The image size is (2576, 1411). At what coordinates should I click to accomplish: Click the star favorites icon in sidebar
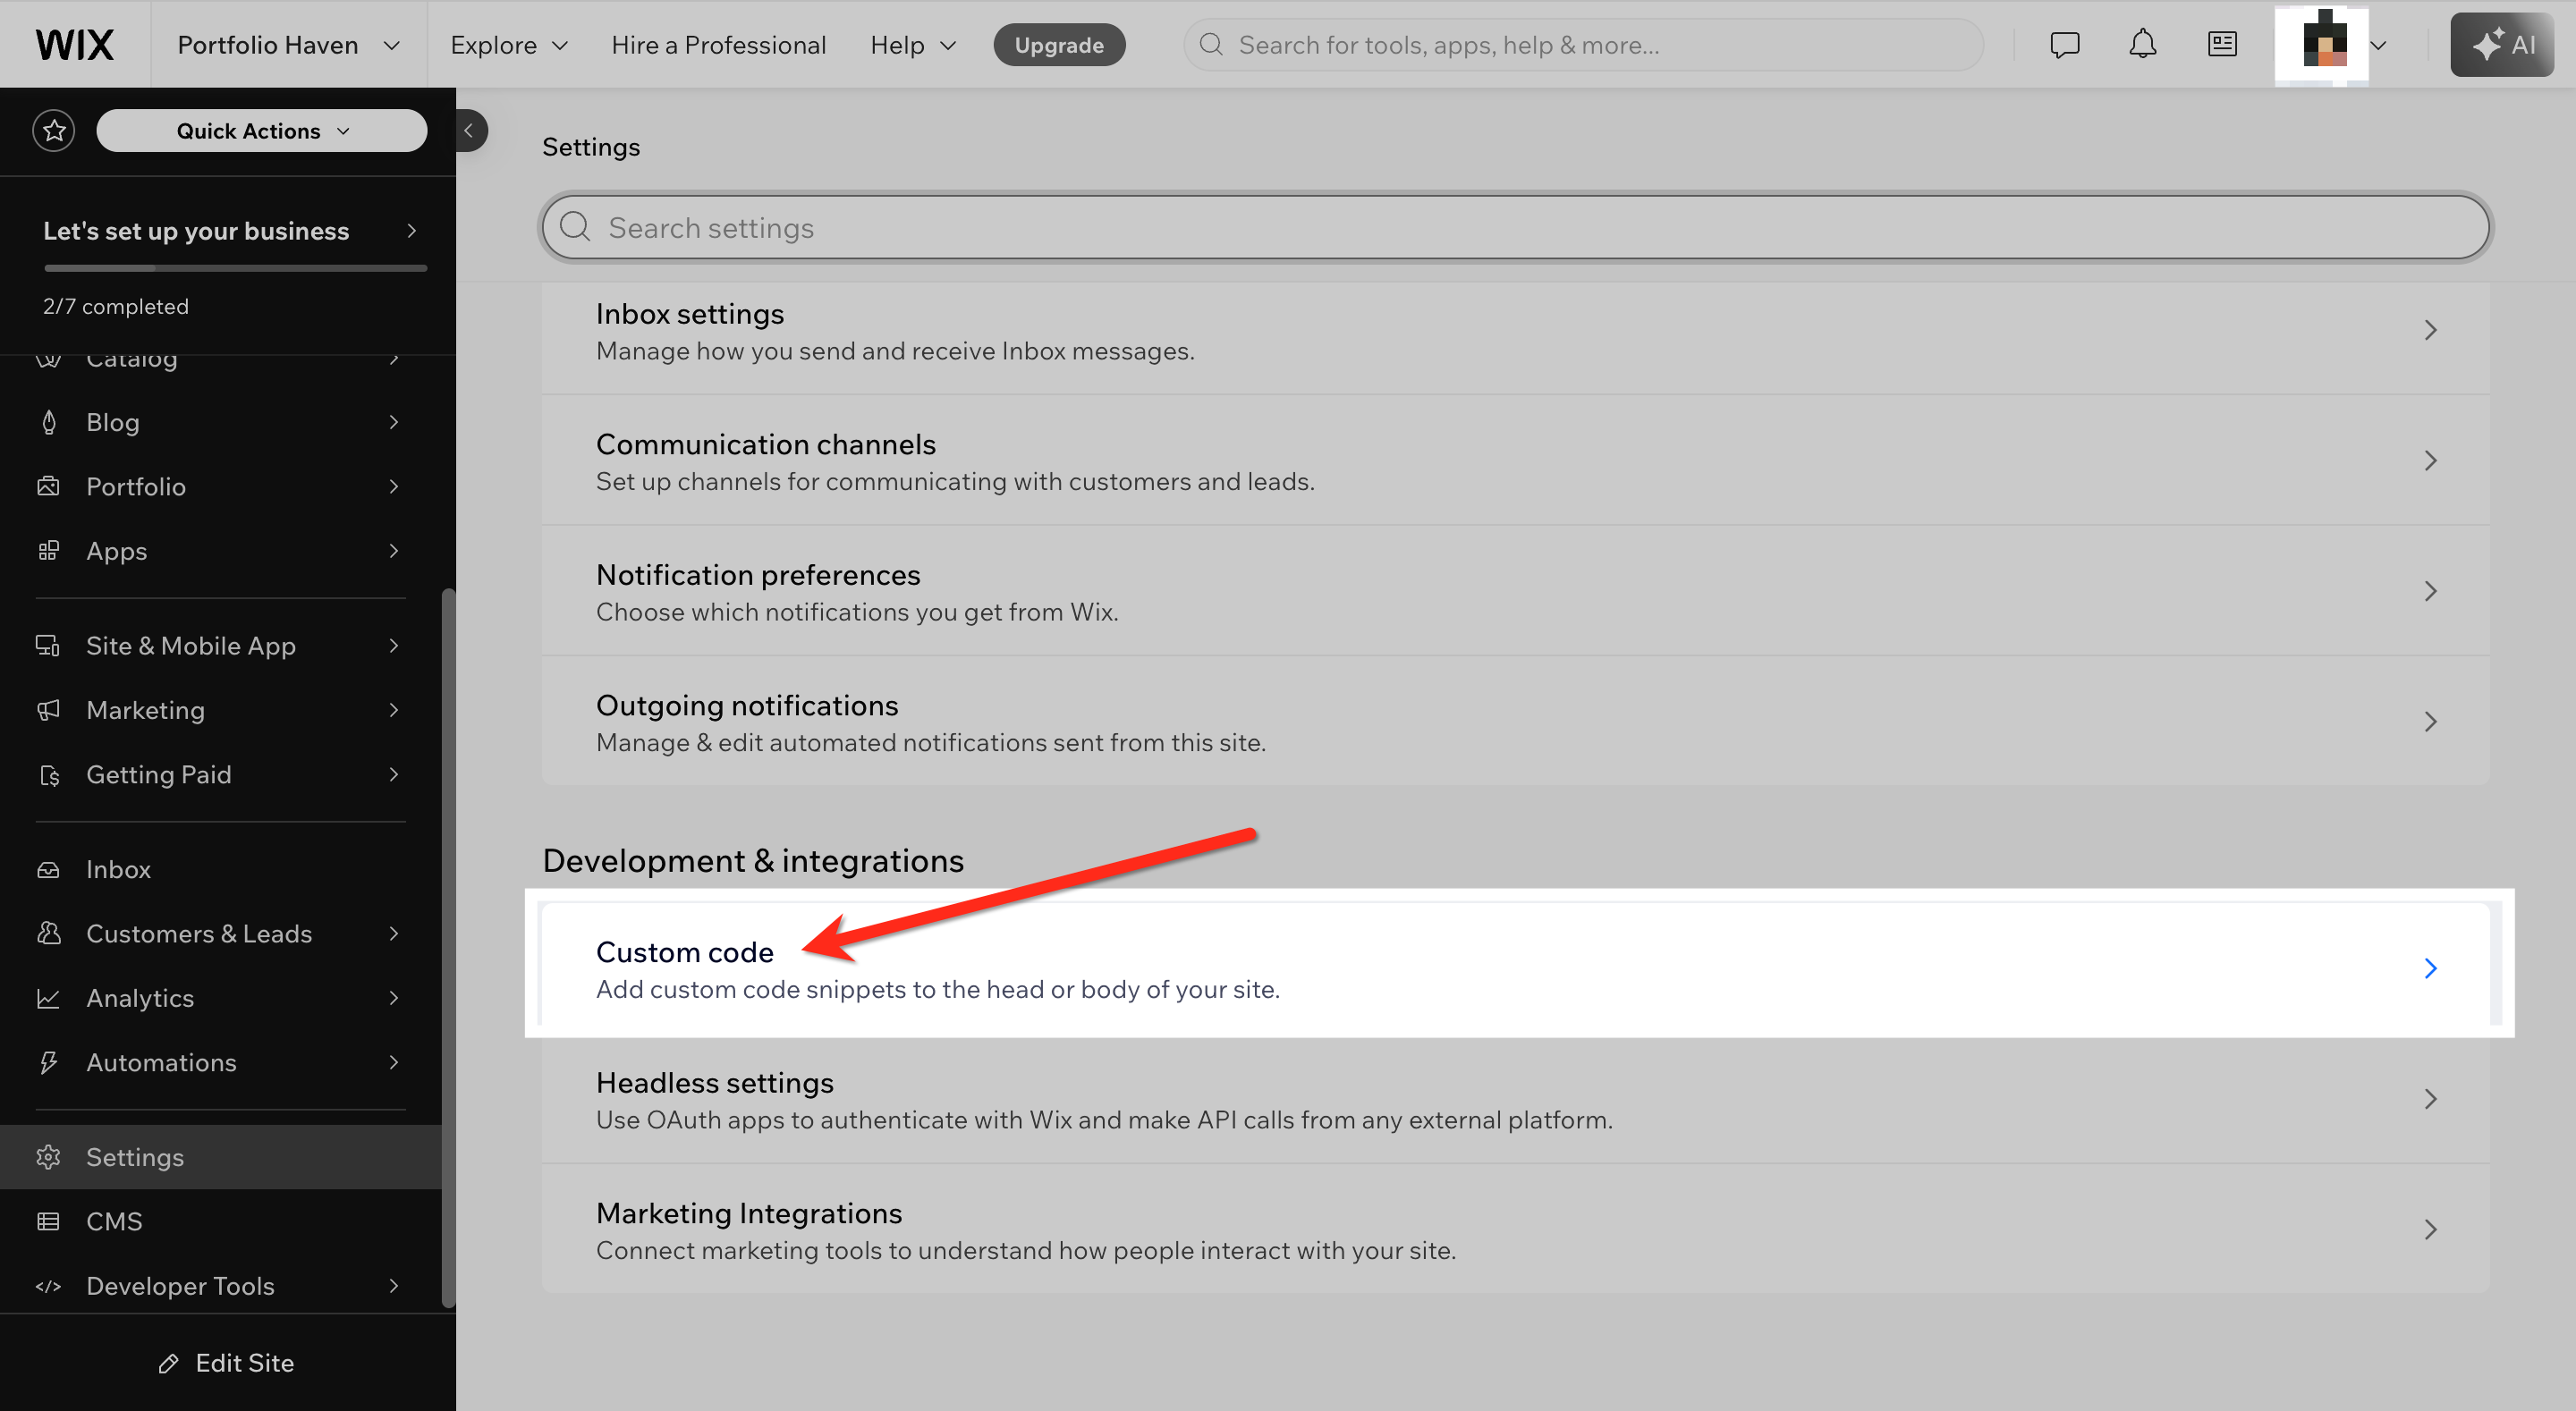pos(54,131)
